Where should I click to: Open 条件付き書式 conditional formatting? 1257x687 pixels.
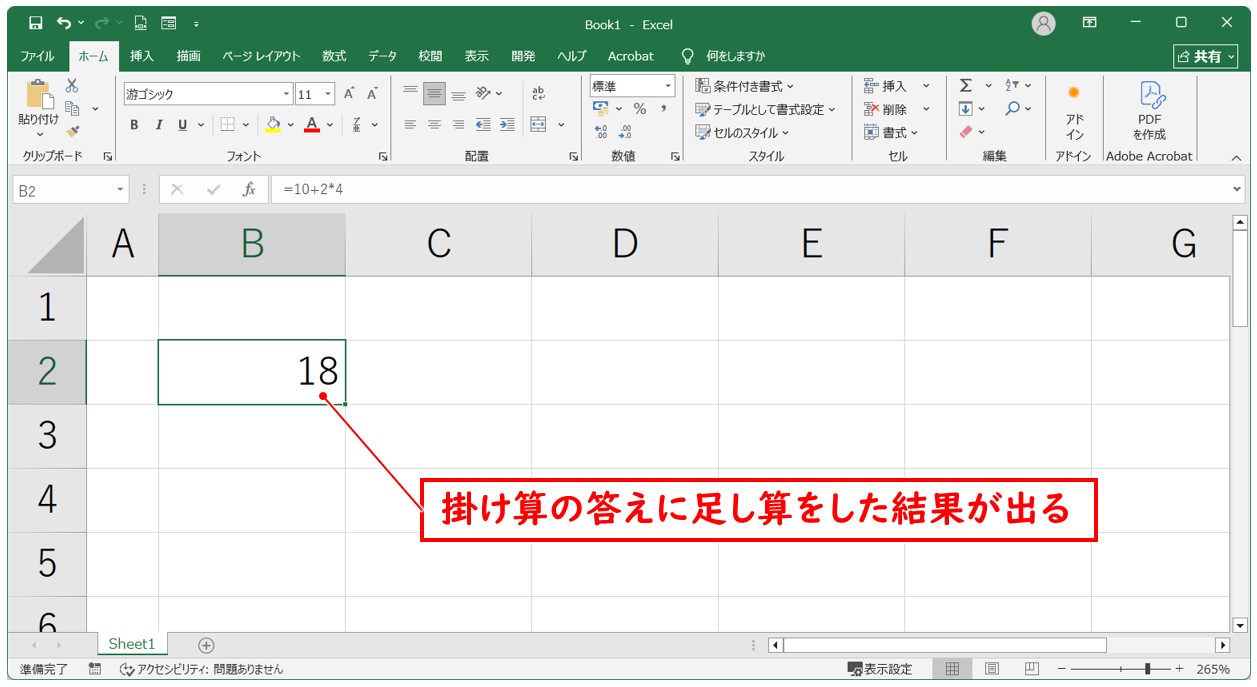point(745,86)
